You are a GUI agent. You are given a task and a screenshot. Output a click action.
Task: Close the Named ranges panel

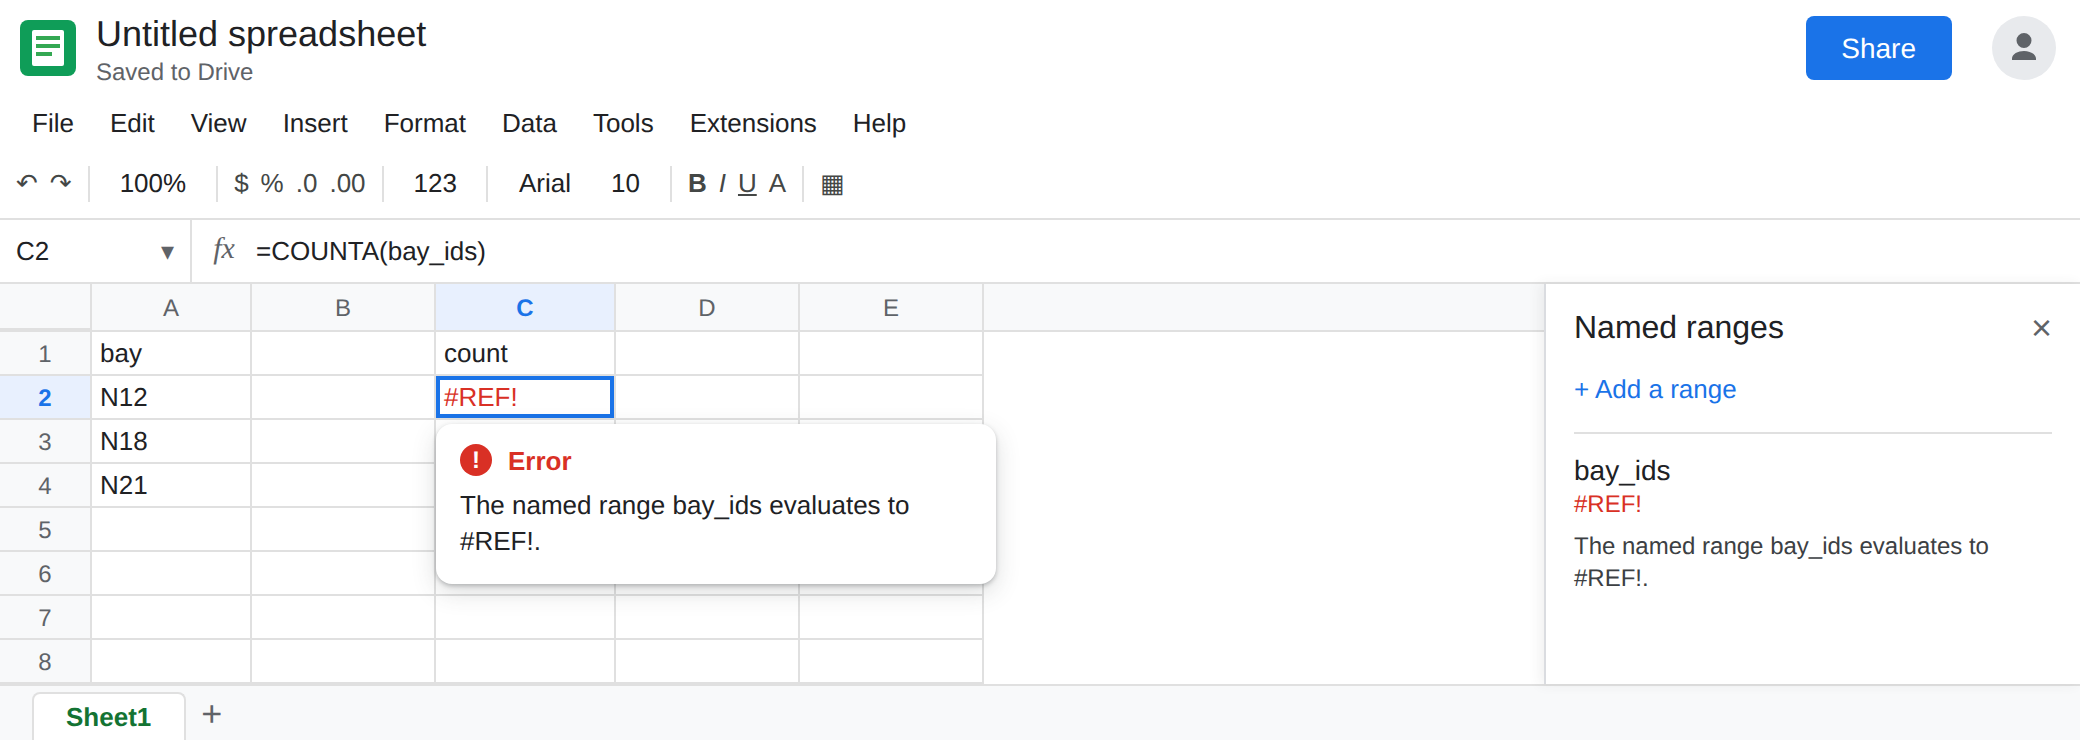(2041, 328)
